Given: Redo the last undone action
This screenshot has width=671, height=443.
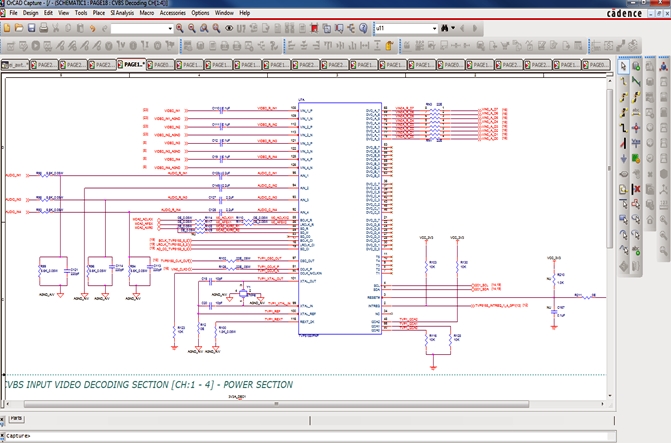Looking at the screenshot, I should [x=104, y=28].
